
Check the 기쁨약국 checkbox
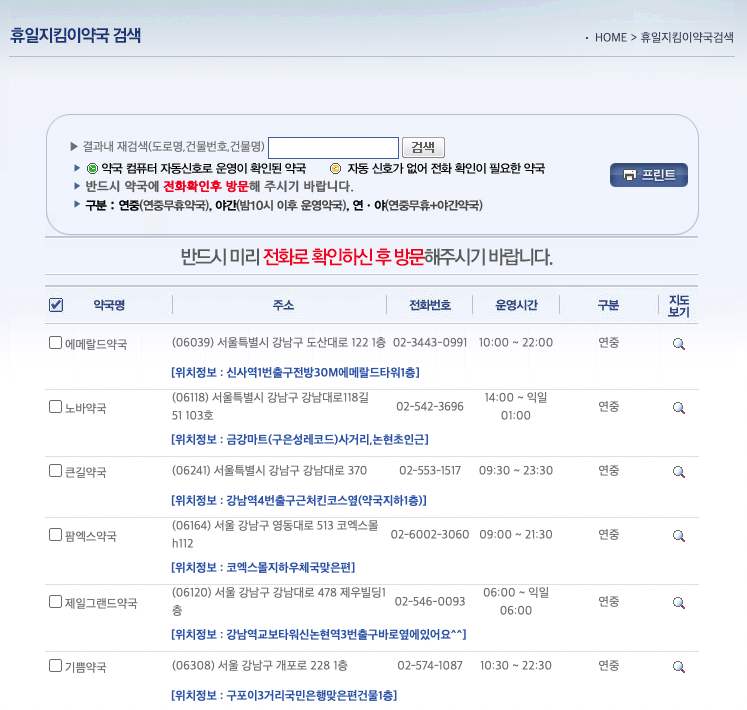tap(55, 665)
